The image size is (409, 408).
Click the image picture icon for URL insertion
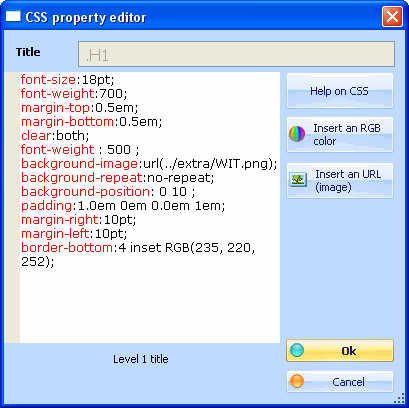coord(298,180)
